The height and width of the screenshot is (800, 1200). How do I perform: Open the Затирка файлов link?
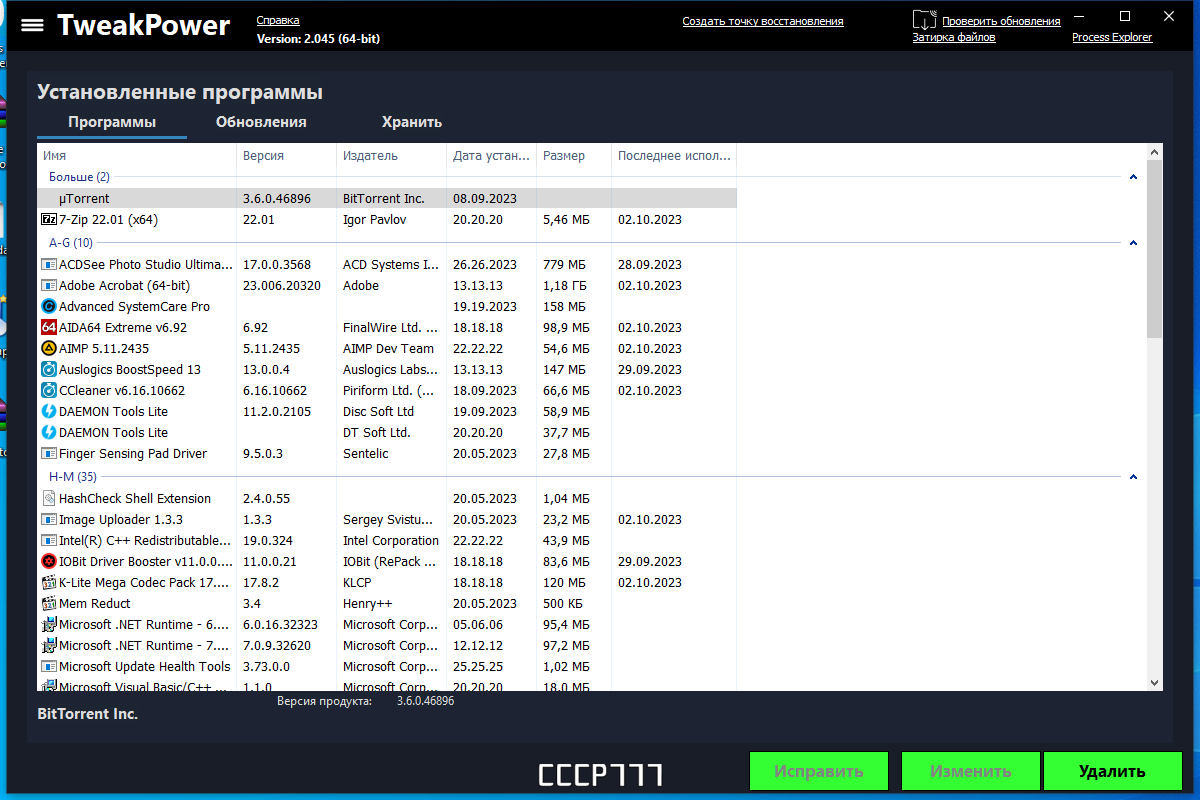pos(954,37)
